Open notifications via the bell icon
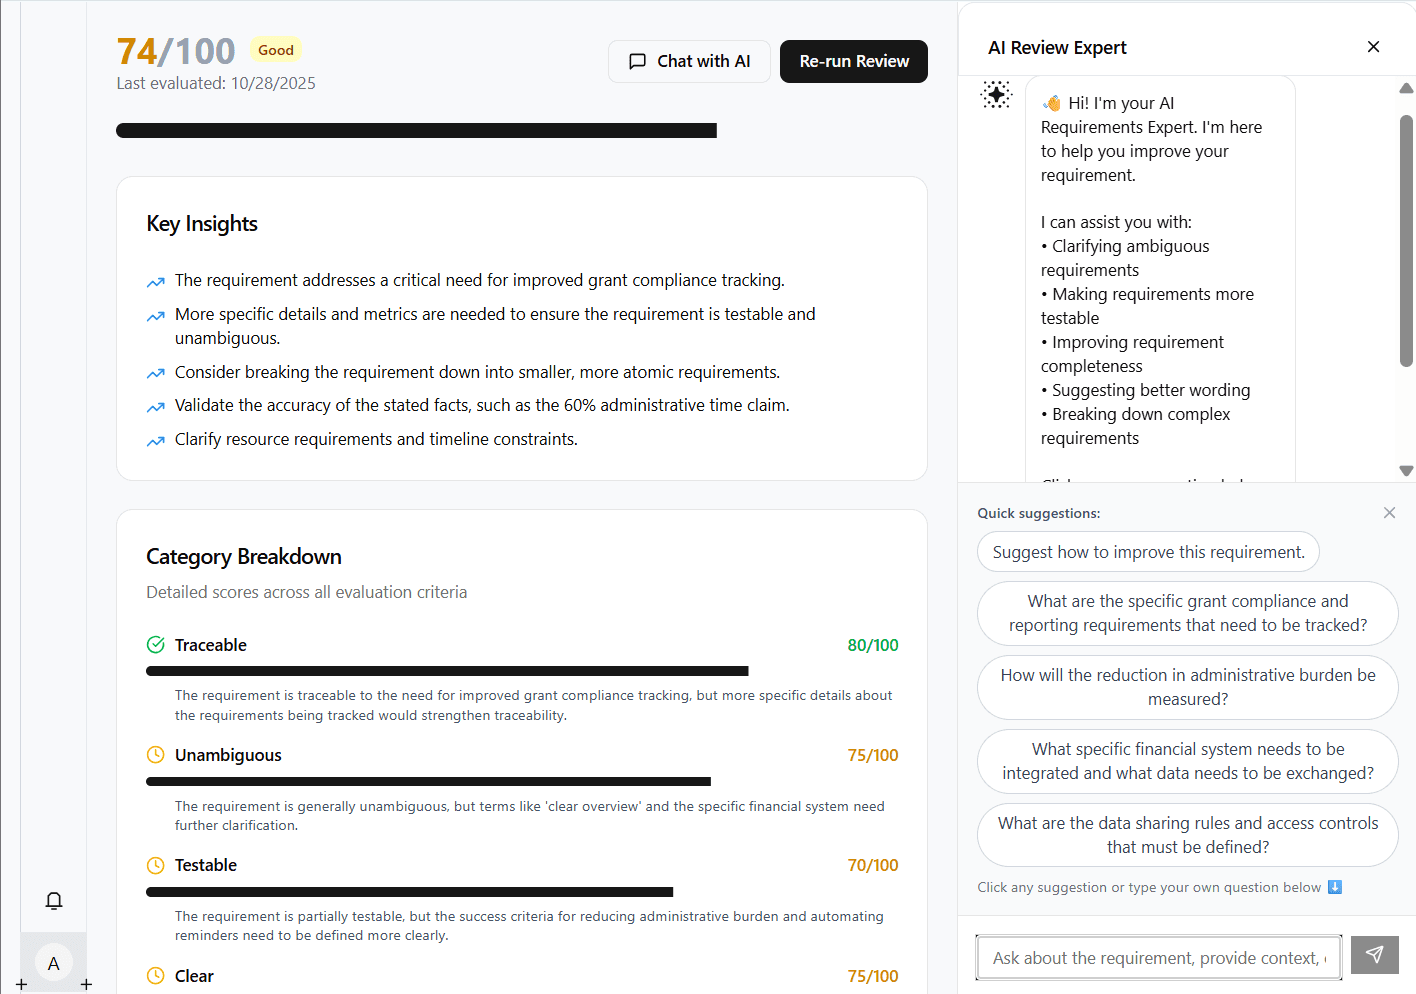1416x994 pixels. point(53,901)
